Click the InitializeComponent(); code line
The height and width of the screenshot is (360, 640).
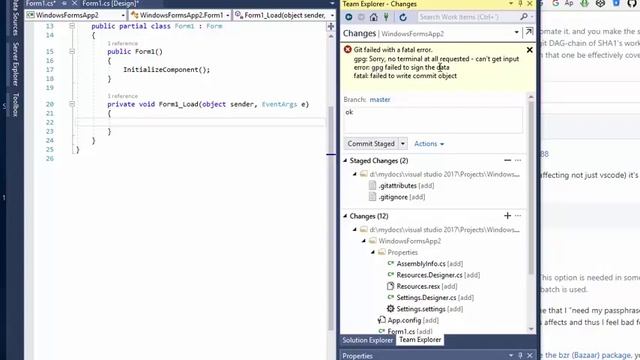coord(167,70)
